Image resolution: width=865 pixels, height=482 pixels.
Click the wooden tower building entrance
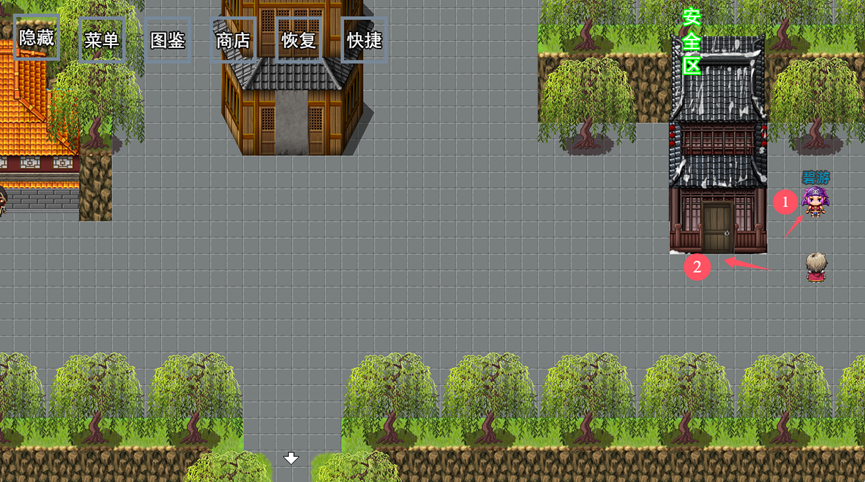[x=292, y=122]
